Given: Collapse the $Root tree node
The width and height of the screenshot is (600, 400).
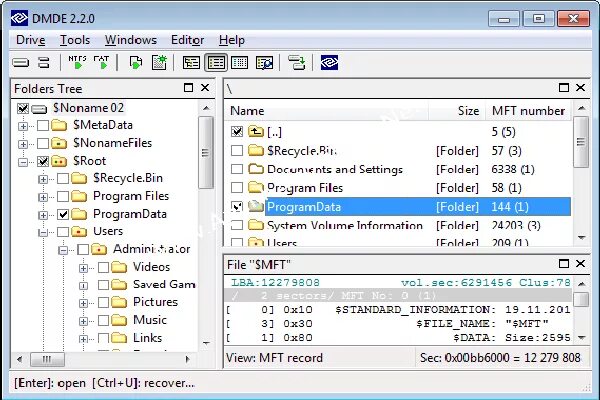Looking at the screenshot, I should coord(23,162).
